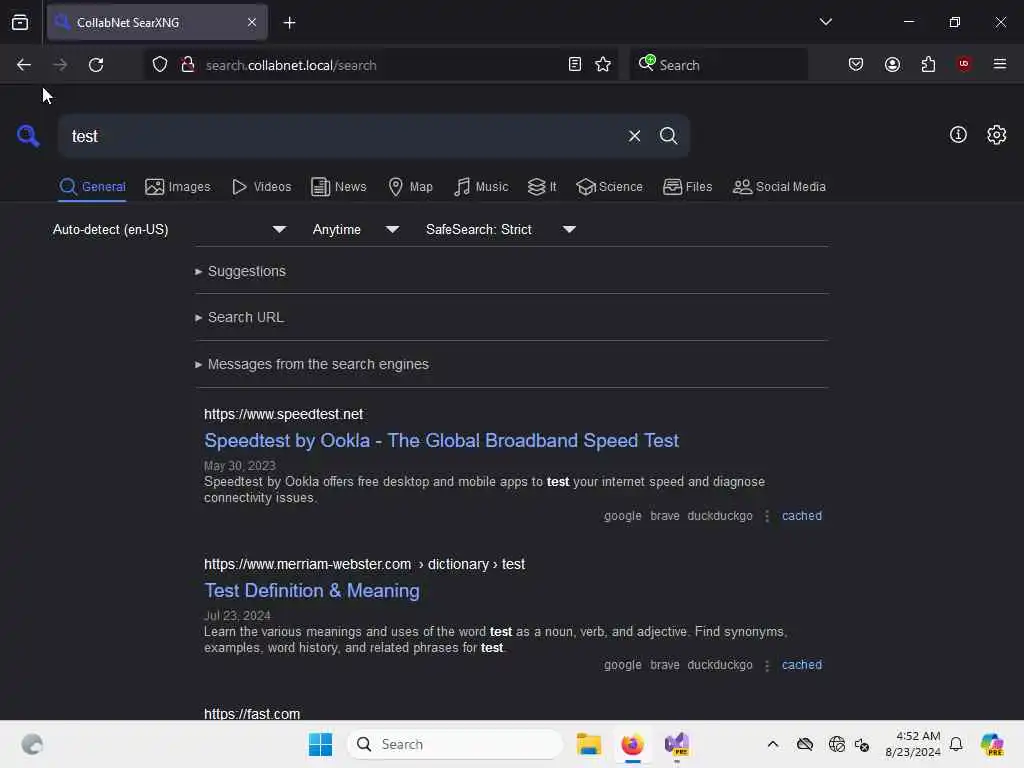The width and height of the screenshot is (1024, 768).
Task: Open language dropdown Auto-detect (en-US)
Action: 170,229
